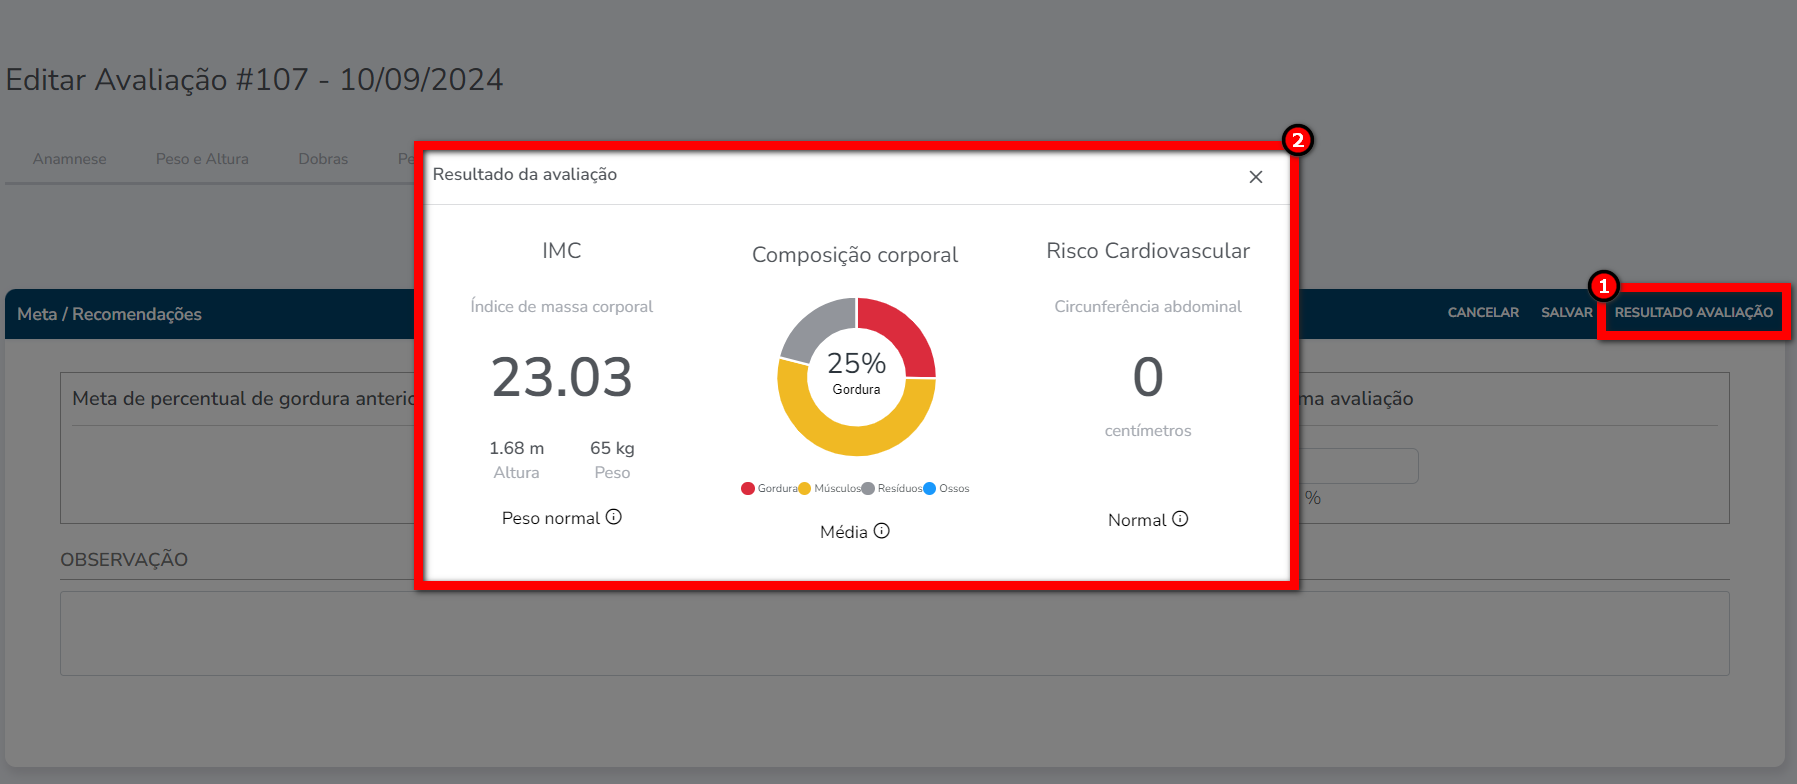Click the Meta / Recomendações panel header
Image resolution: width=1797 pixels, height=784 pixels.
(110, 314)
